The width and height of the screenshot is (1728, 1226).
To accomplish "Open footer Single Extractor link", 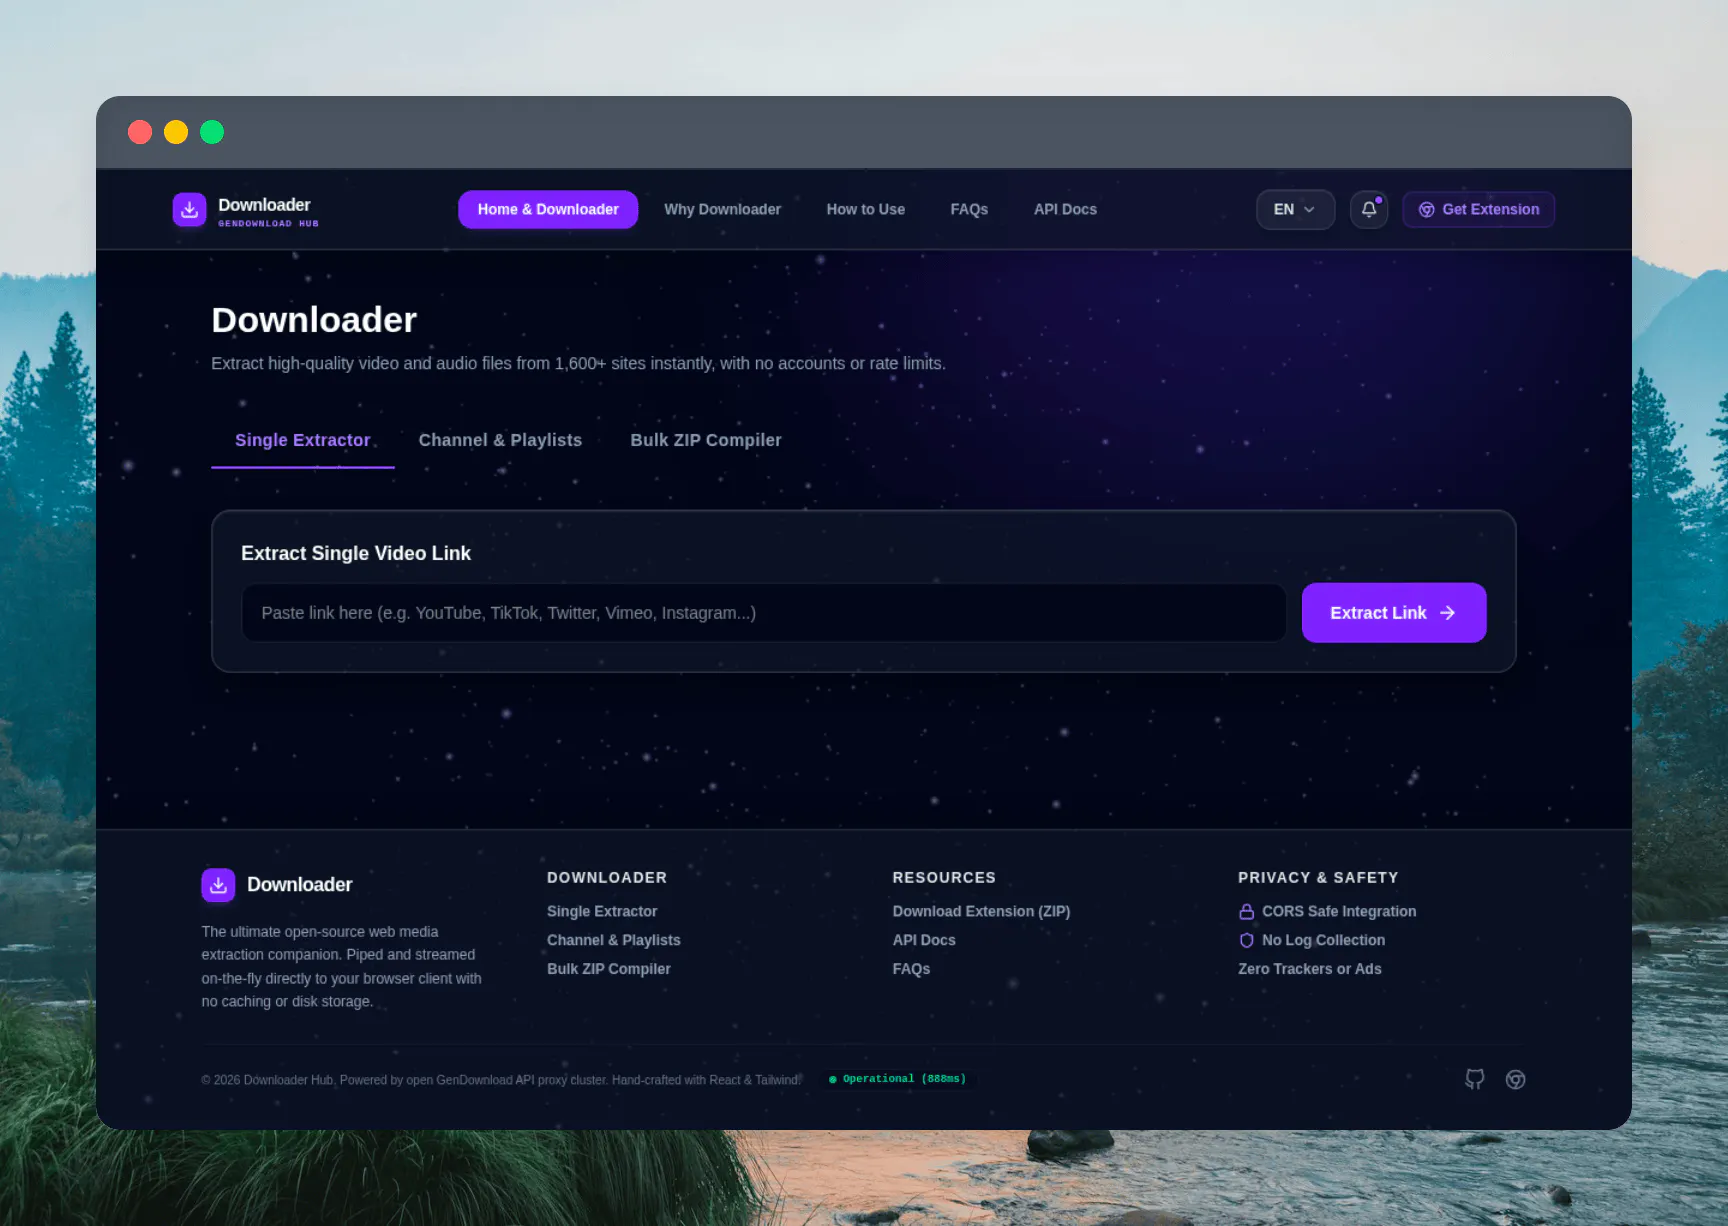I will tap(602, 912).
